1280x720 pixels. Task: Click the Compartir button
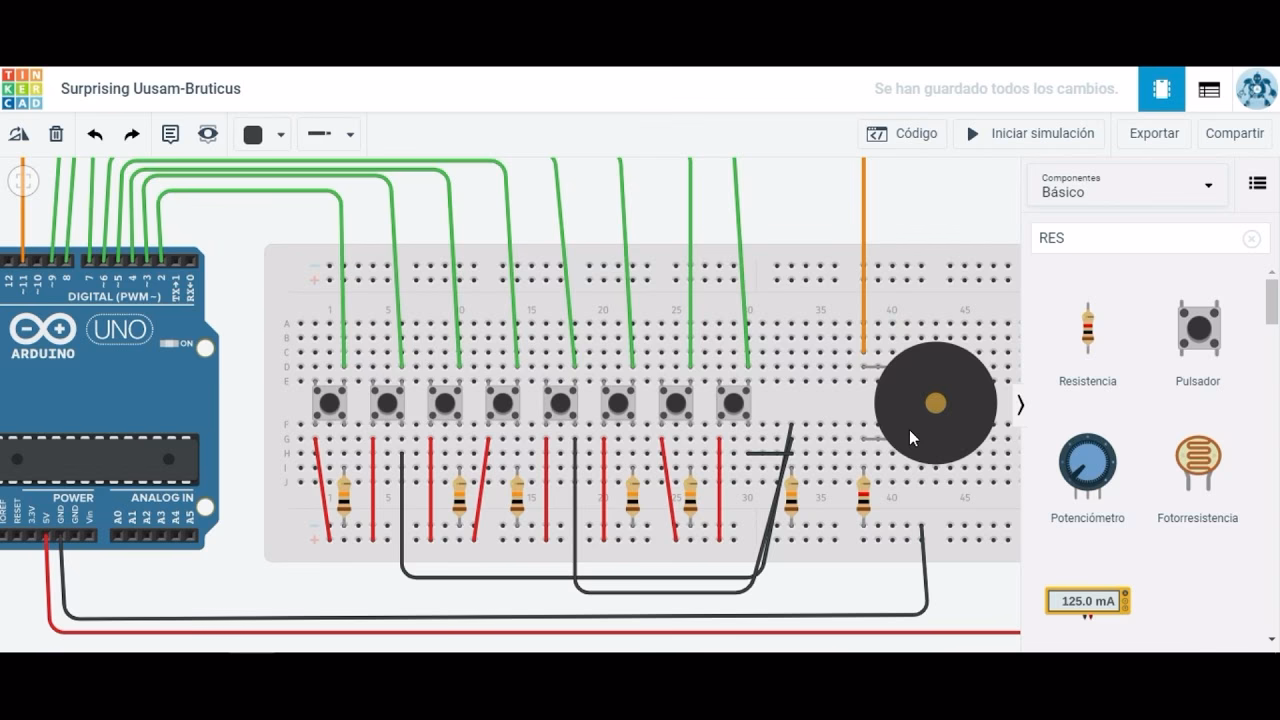pyautogui.click(x=1234, y=133)
